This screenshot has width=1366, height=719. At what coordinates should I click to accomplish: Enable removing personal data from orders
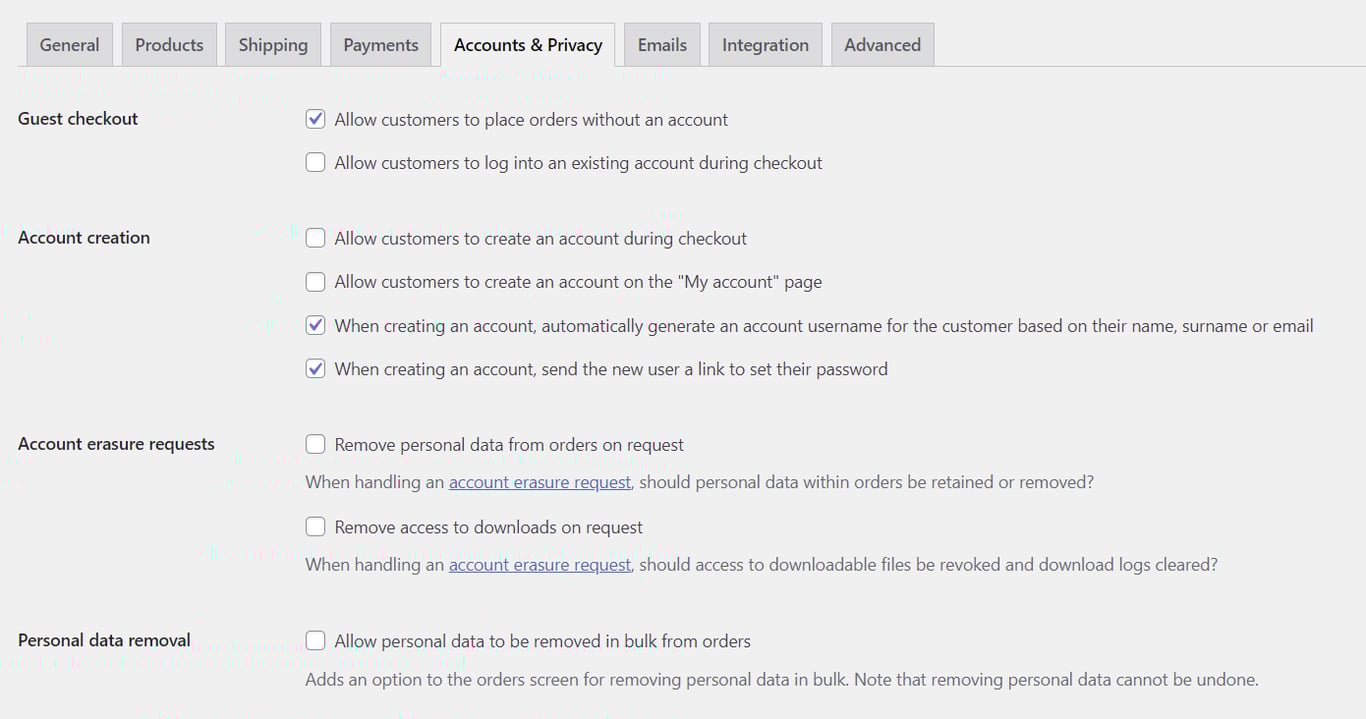(315, 443)
